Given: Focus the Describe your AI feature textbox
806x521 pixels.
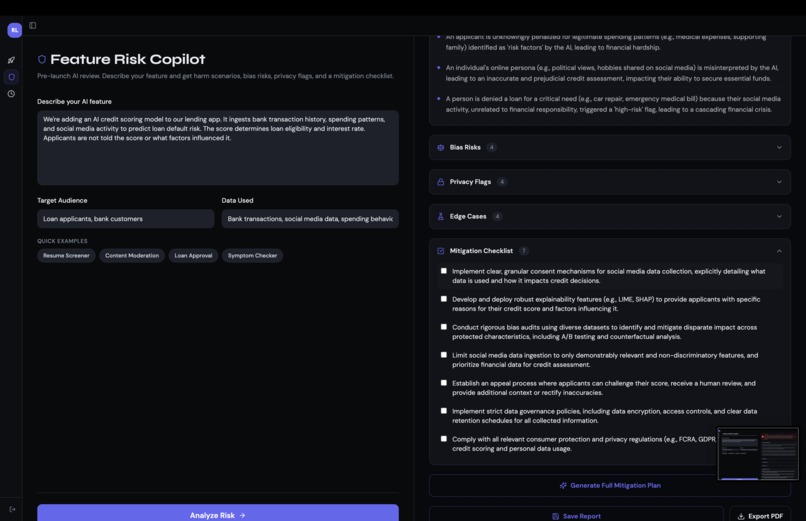Looking at the screenshot, I should point(218,148).
